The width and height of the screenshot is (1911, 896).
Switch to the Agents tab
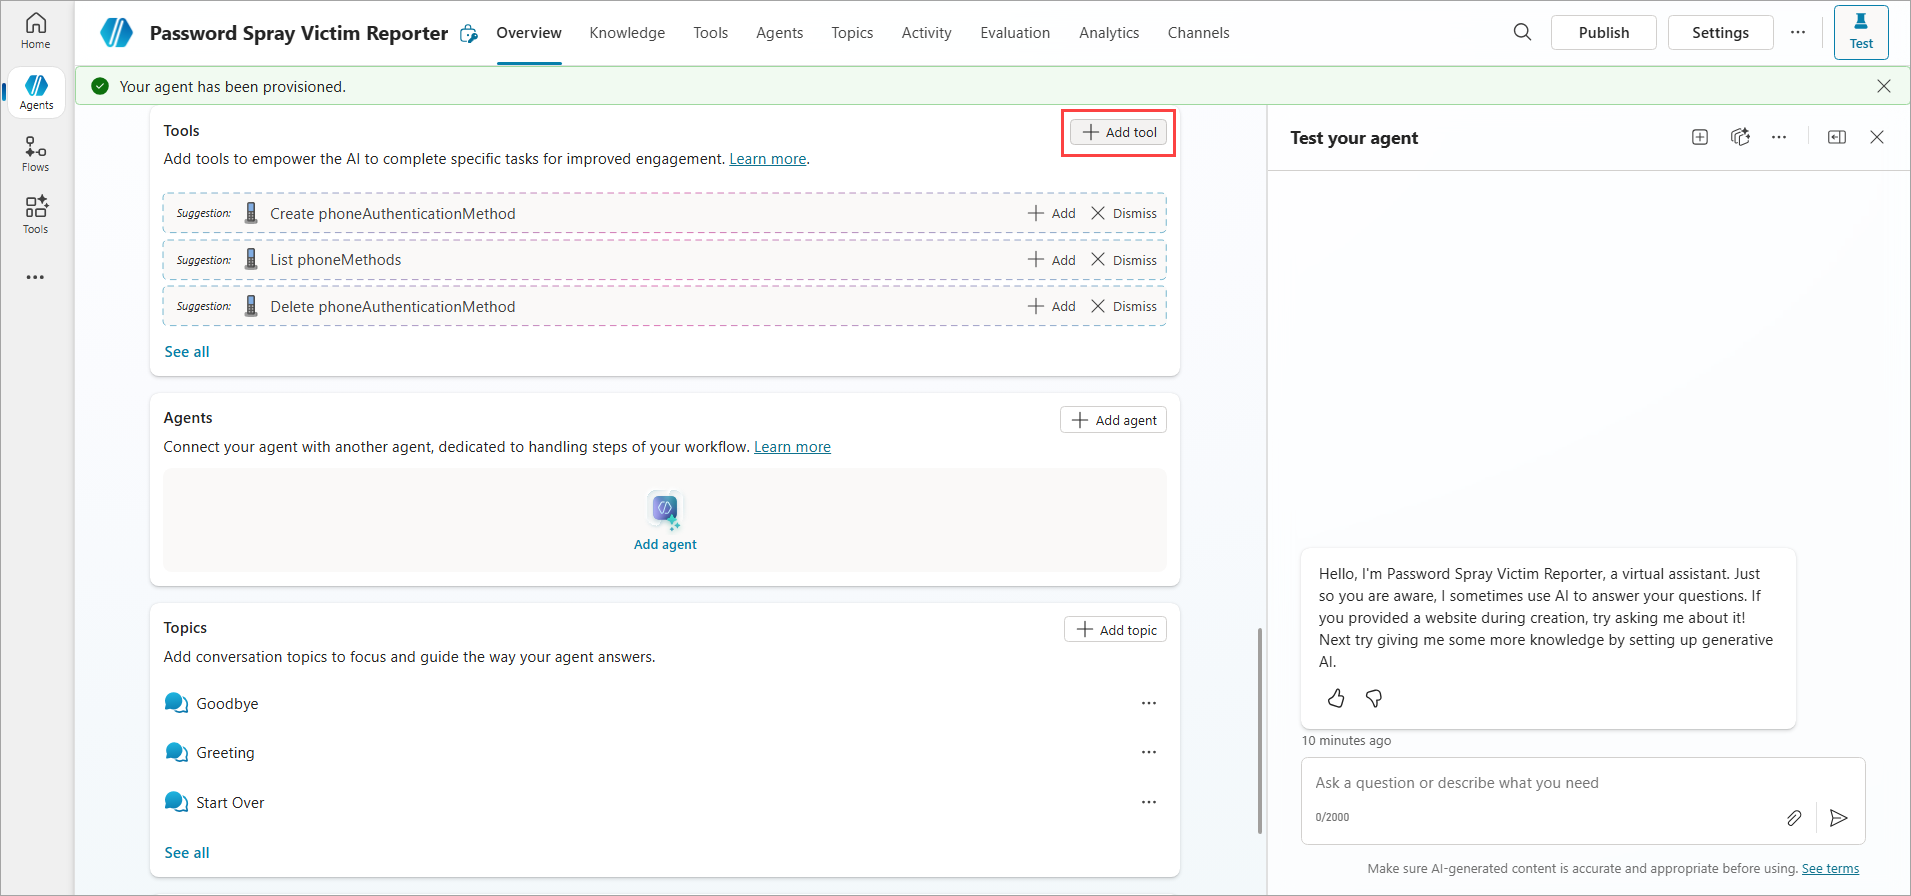[x=780, y=33]
